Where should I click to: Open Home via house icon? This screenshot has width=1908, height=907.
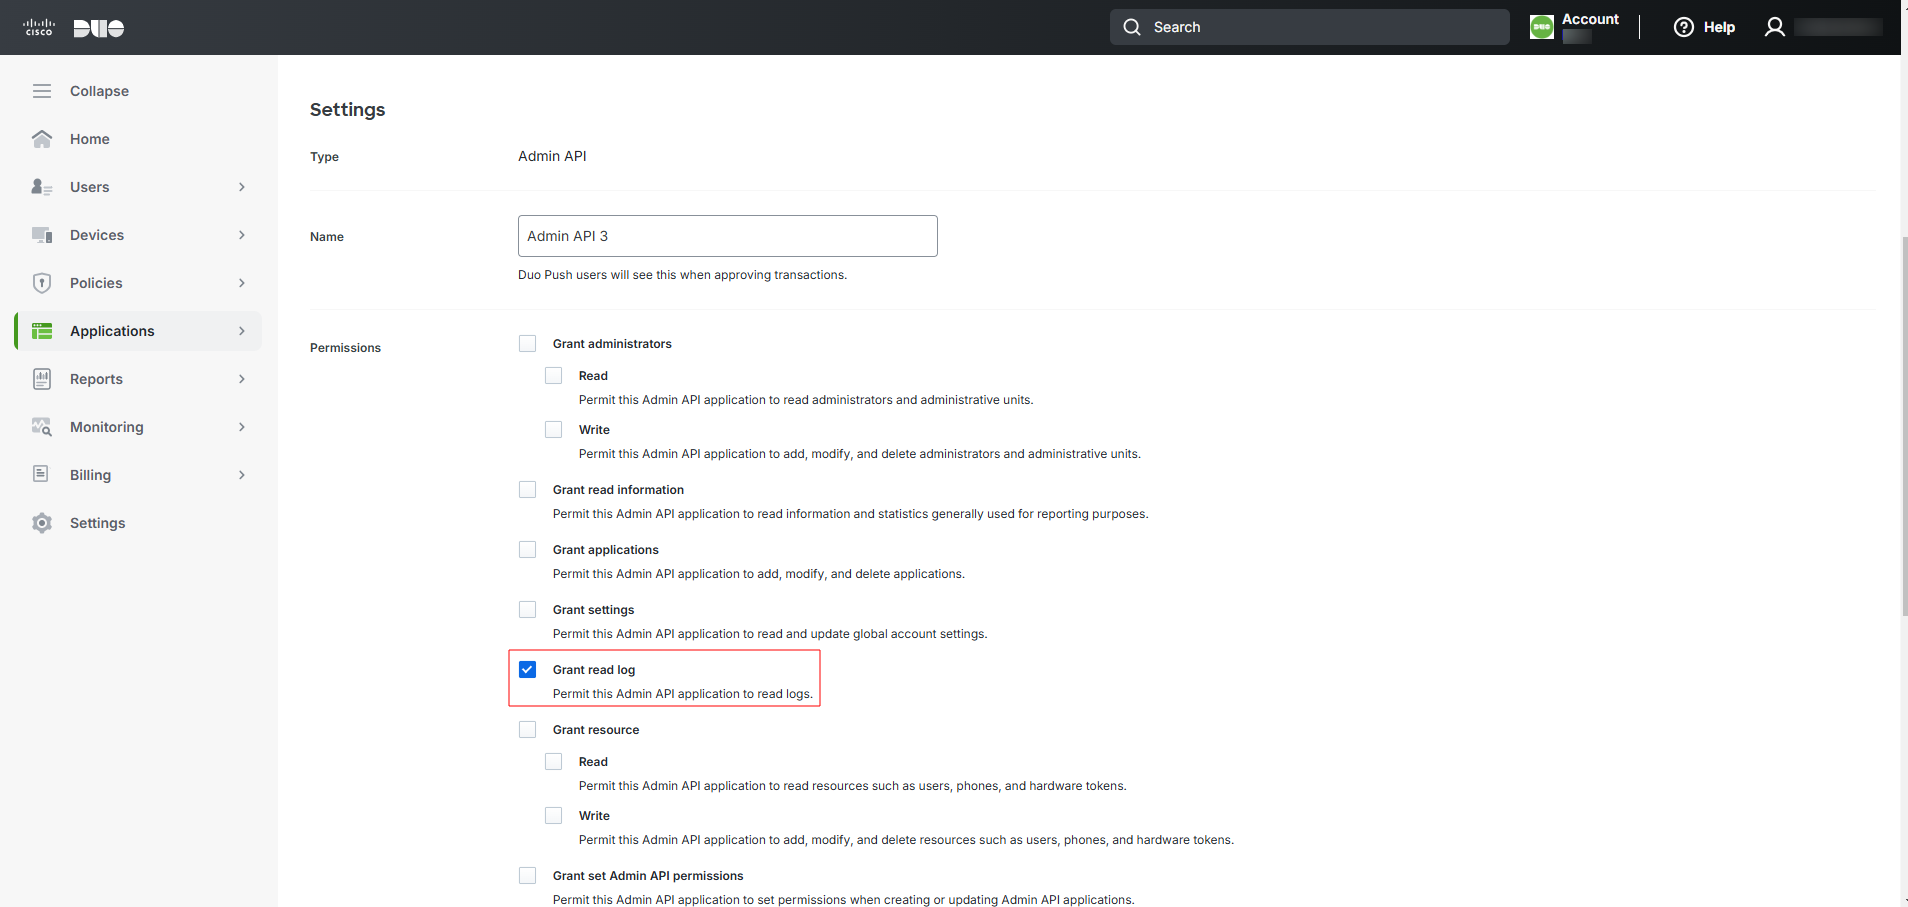click(x=42, y=139)
